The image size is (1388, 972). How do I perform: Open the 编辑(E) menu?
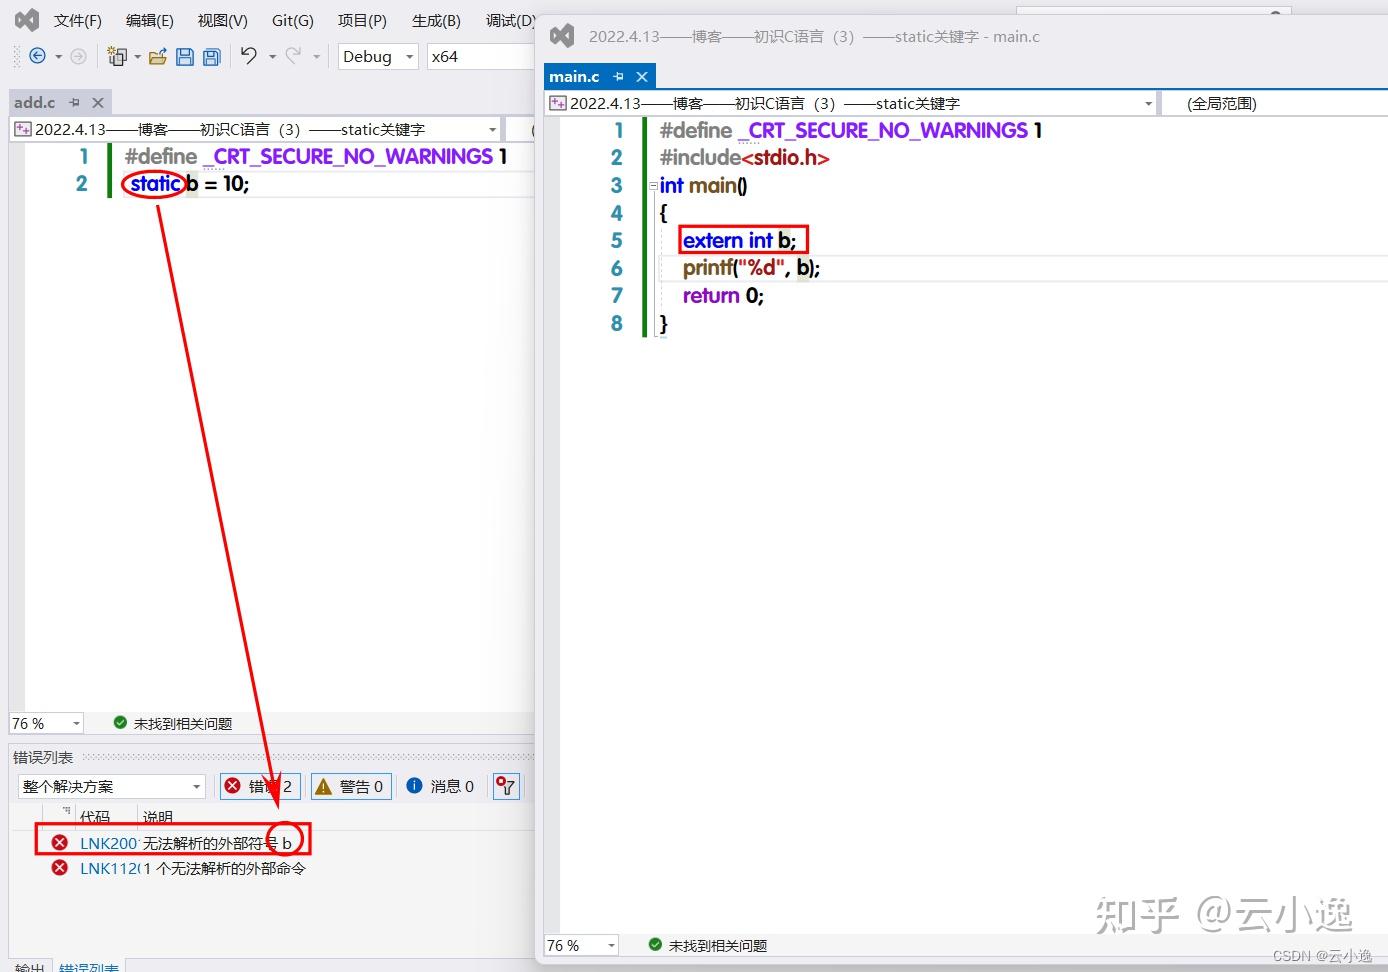[150, 20]
